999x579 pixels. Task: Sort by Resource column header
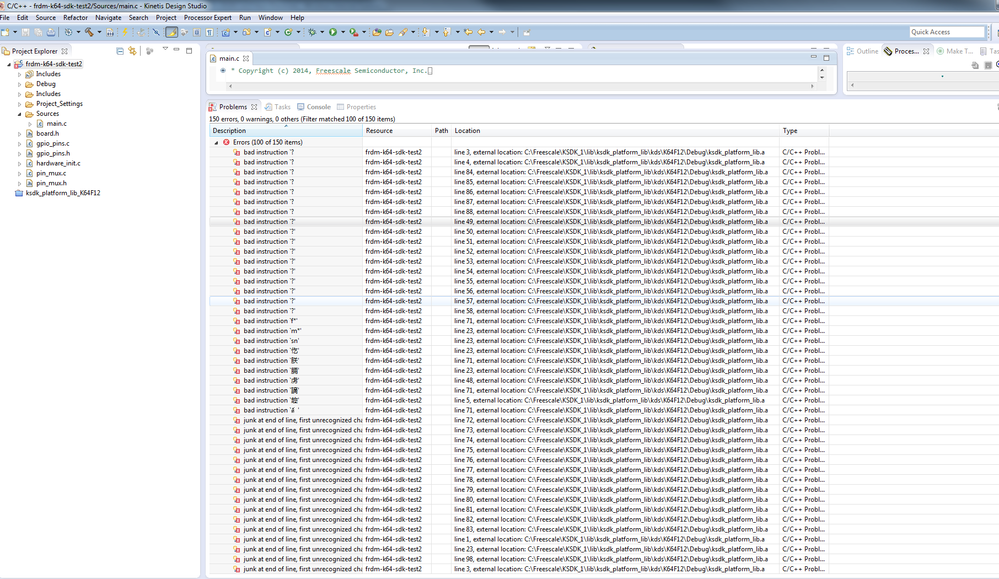(397, 131)
